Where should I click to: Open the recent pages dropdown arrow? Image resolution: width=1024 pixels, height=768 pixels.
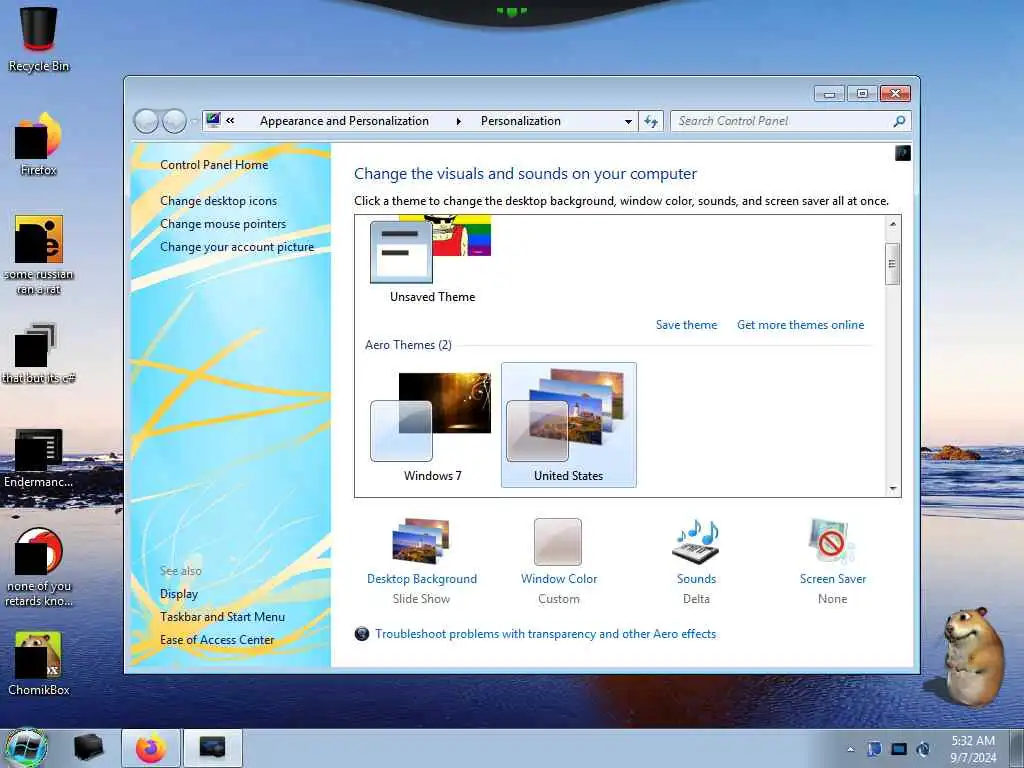pyautogui.click(x=194, y=121)
